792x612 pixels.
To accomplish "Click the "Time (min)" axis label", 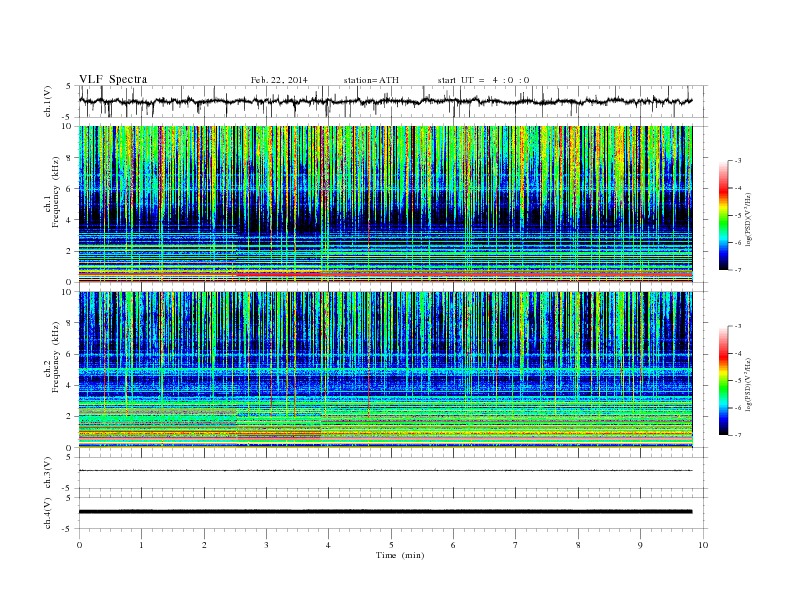I will 400,555.
